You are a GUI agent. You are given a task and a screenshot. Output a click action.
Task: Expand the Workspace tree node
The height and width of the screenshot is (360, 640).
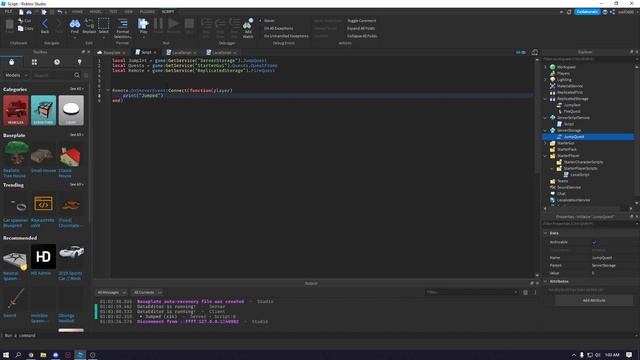pos(545,67)
